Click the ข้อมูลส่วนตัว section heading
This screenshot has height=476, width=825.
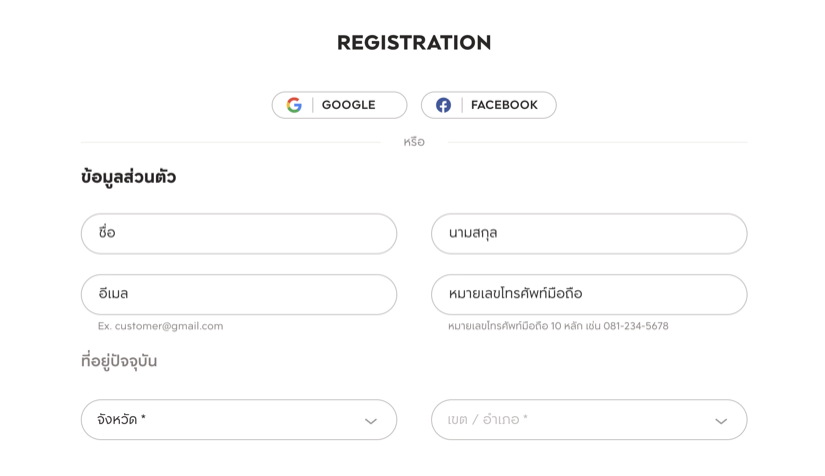click(x=128, y=177)
